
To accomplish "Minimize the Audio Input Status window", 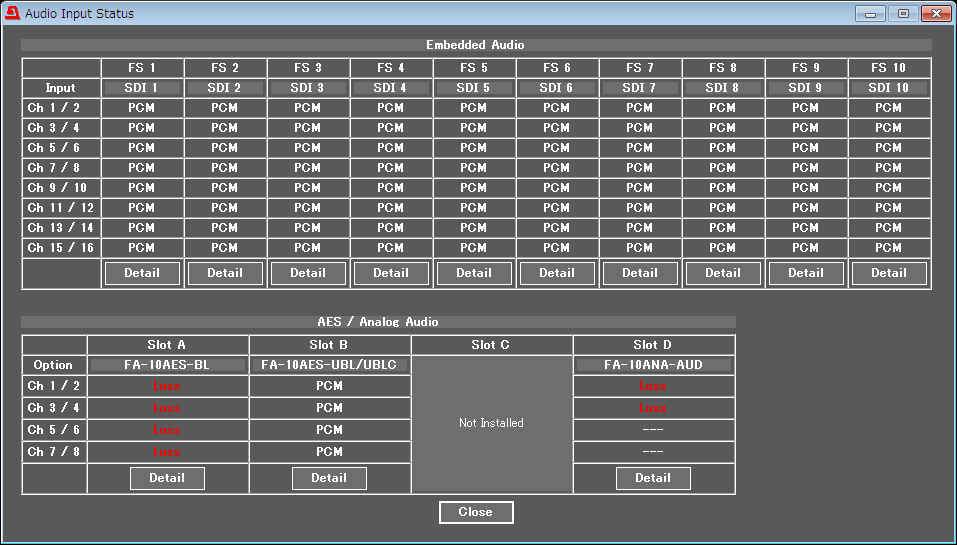I will [870, 14].
